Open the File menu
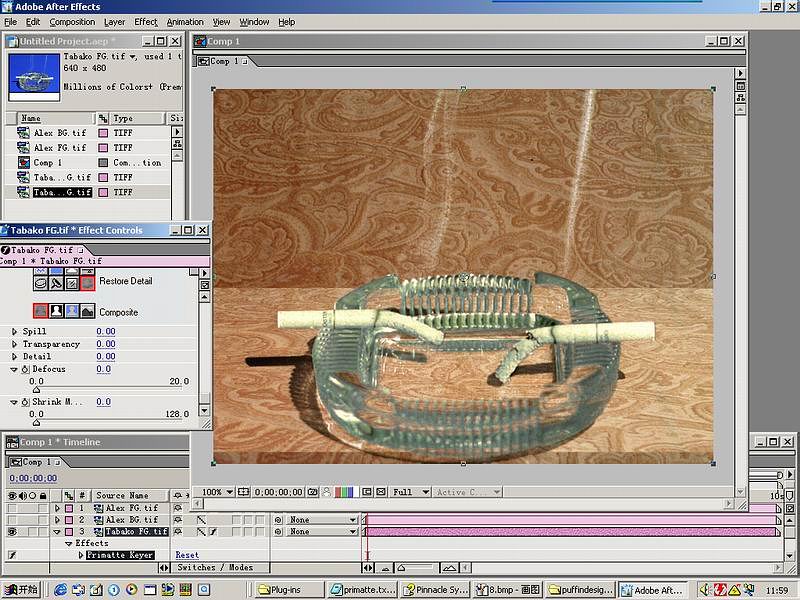This screenshot has height=600, width=800. pos(10,22)
